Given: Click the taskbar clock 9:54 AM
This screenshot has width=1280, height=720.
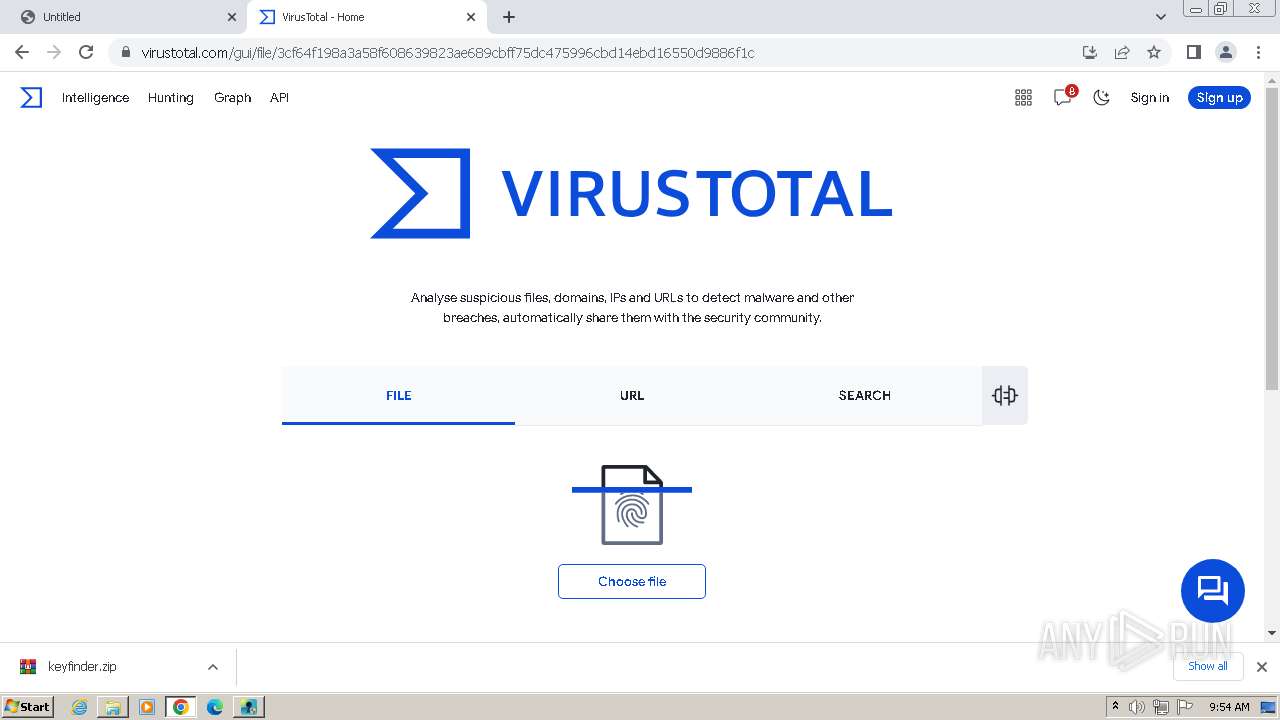Looking at the screenshot, I should [x=1229, y=707].
